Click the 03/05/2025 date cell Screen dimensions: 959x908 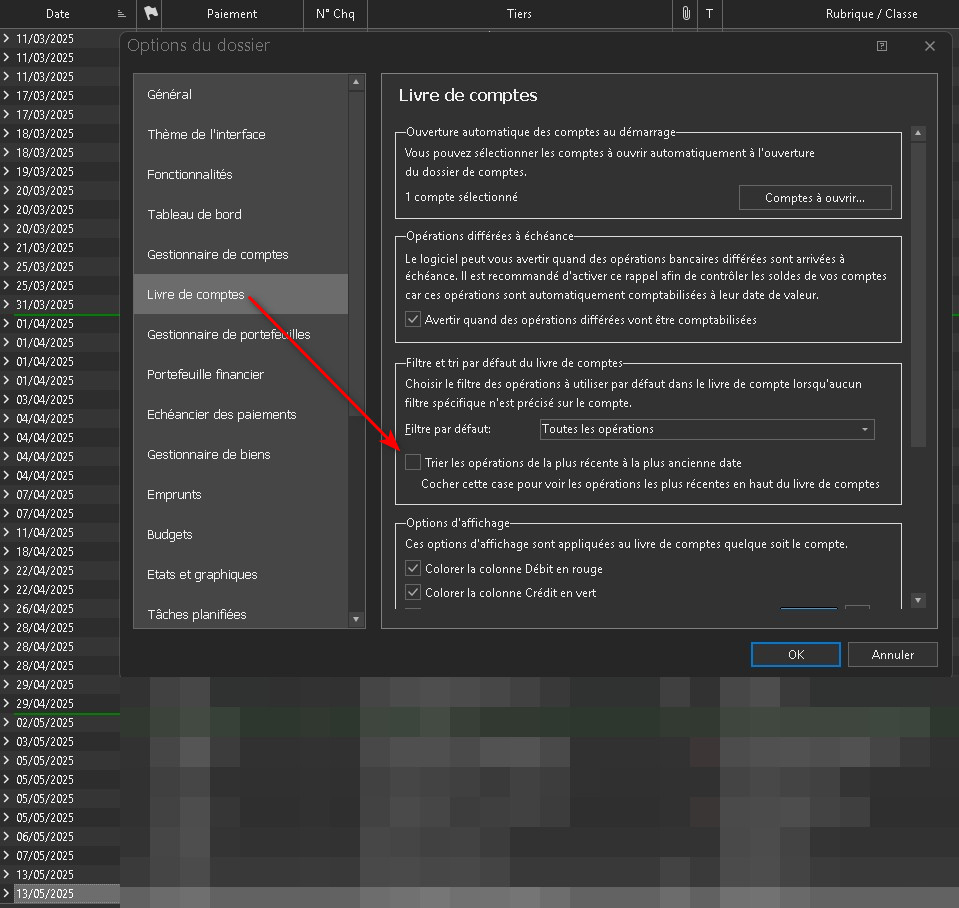coord(45,742)
